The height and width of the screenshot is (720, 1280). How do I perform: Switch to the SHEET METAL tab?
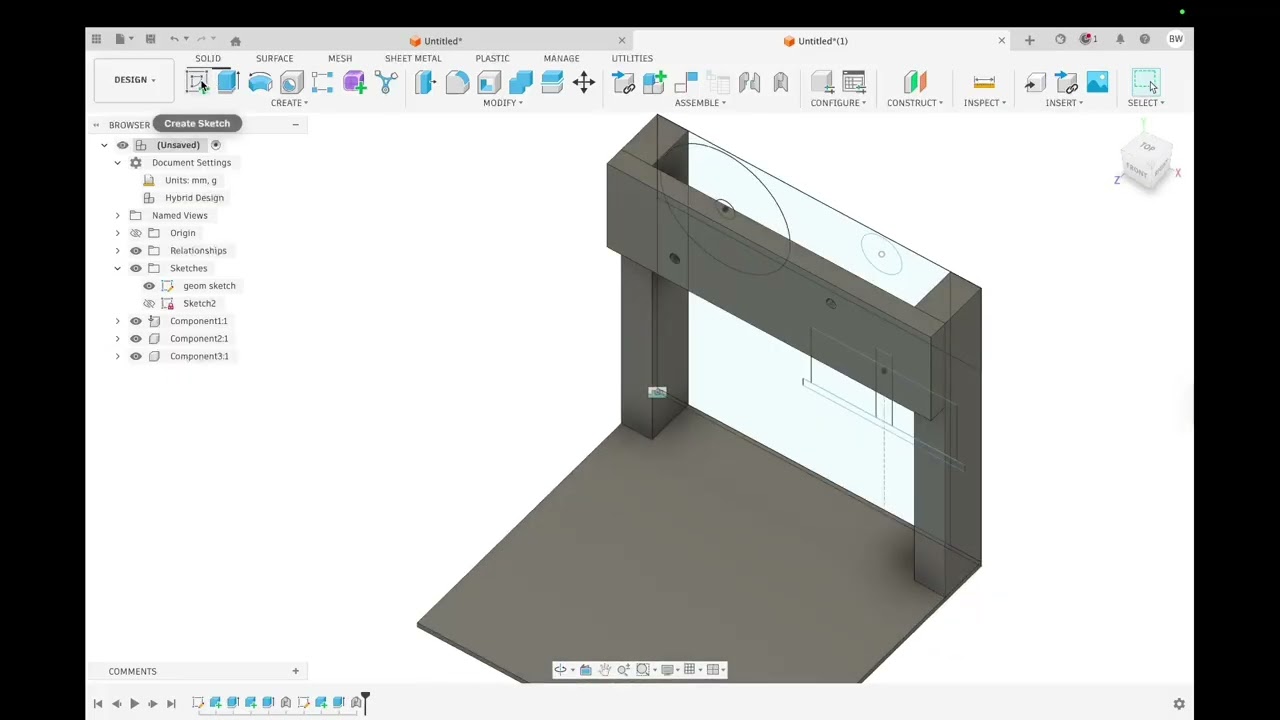[413, 58]
